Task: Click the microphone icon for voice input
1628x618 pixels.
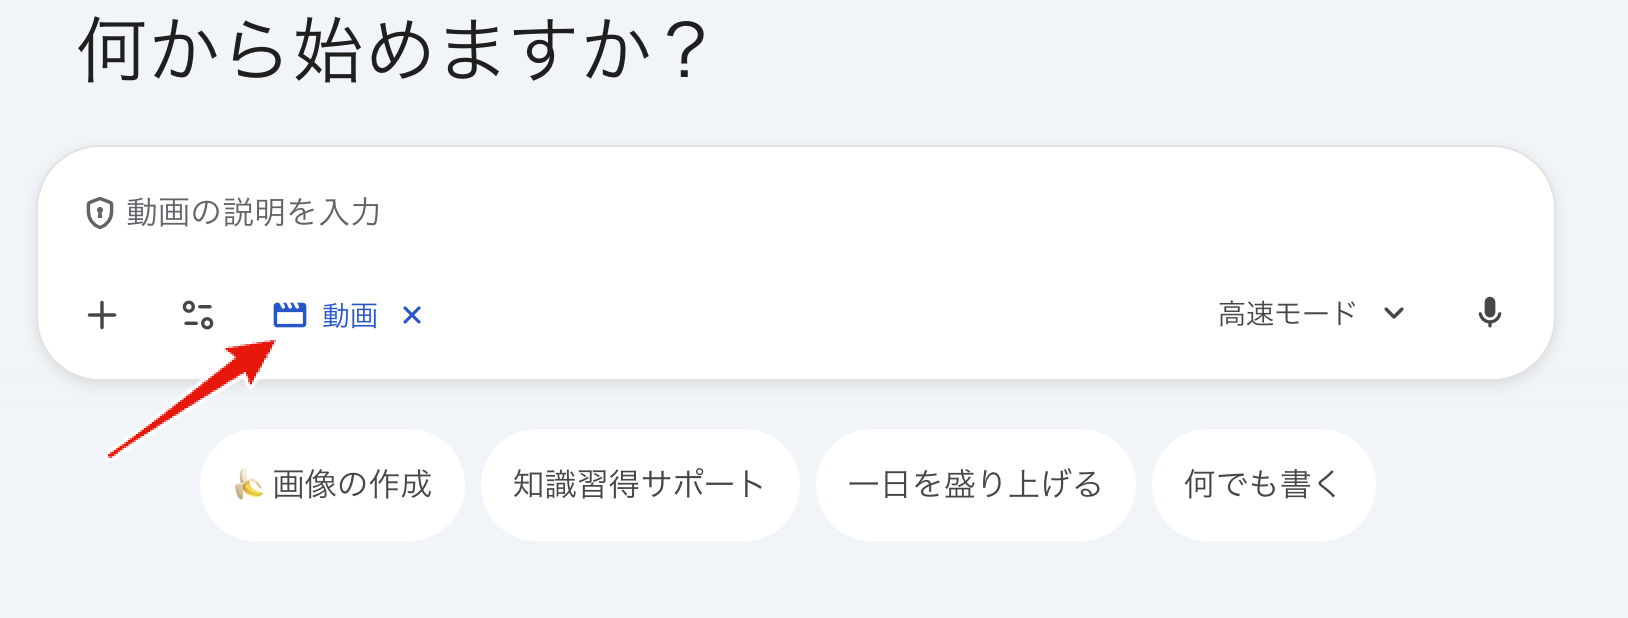Action: (1489, 313)
